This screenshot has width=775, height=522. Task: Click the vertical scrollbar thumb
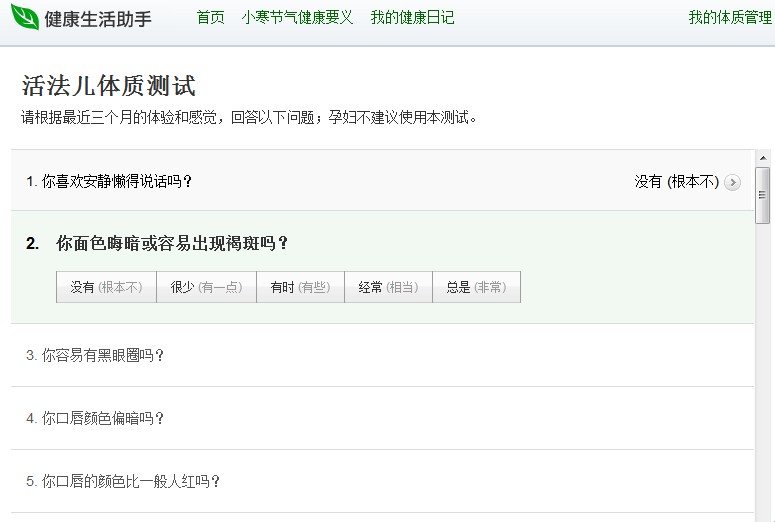click(763, 195)
